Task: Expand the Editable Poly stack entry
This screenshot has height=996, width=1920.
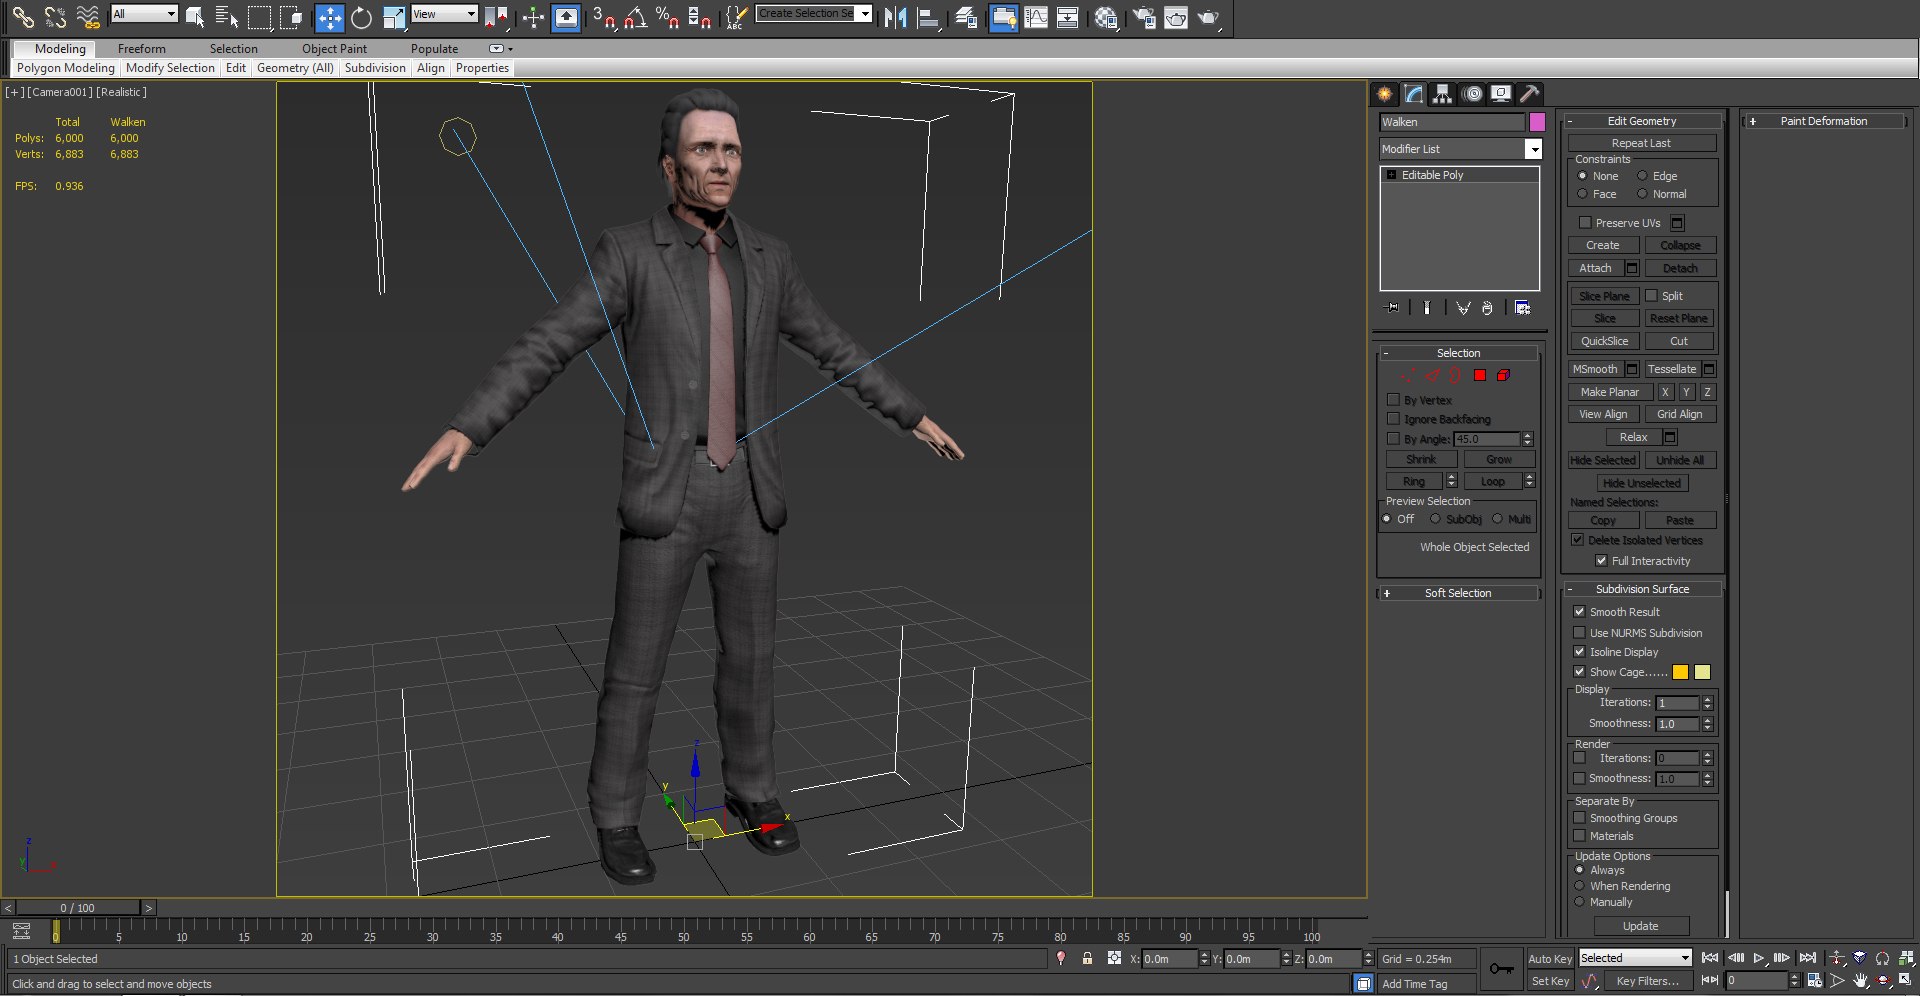Action: (x=1391, y=175)
